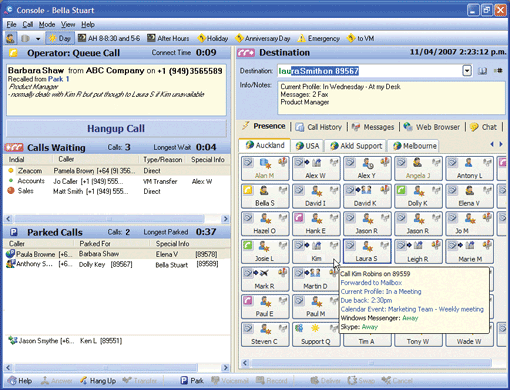This screenshot has height=390, width=510.
Task: Turn on Emergency mode
Action: 319,38
